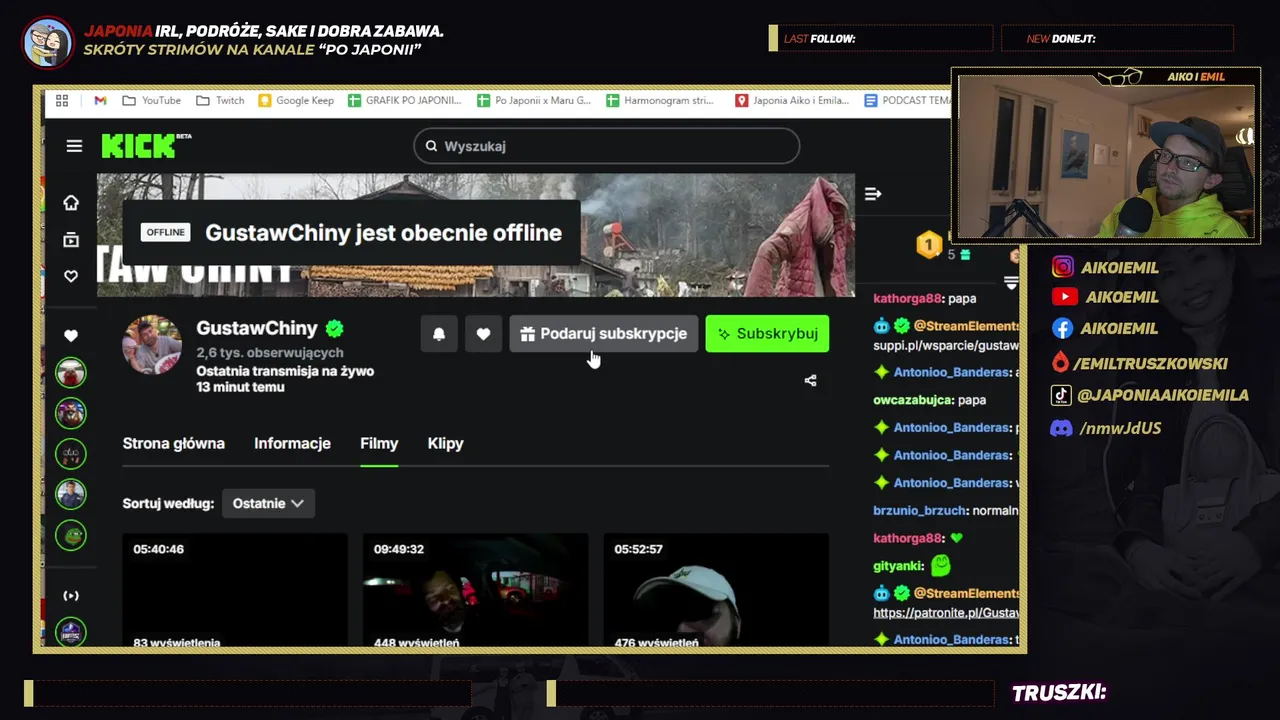Click the recommended live broadcast icon in sidebar
Screen dimensions: 1280x720
(x=71, y=596)
